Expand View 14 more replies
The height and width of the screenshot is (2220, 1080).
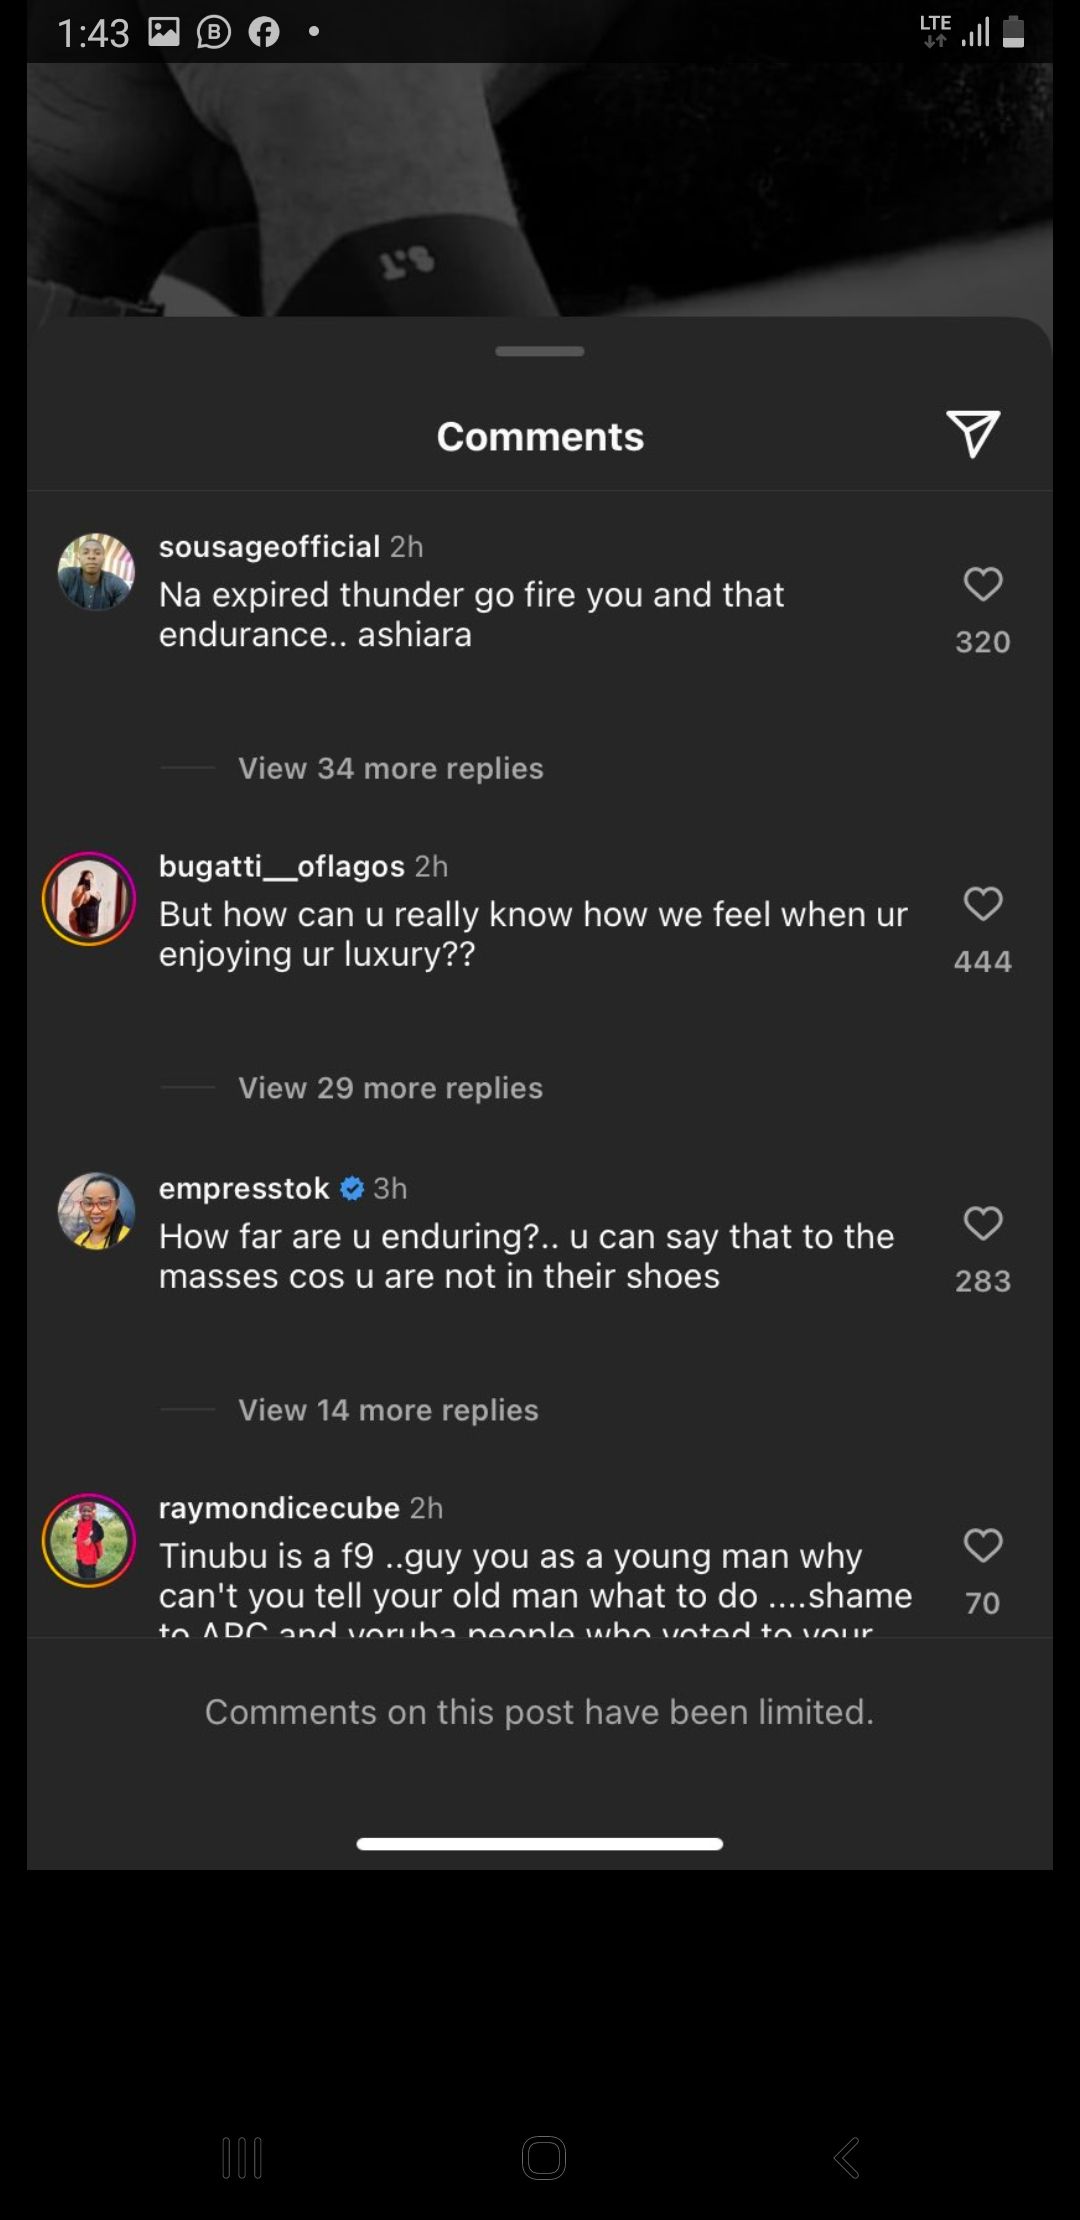click(388, 1410)
